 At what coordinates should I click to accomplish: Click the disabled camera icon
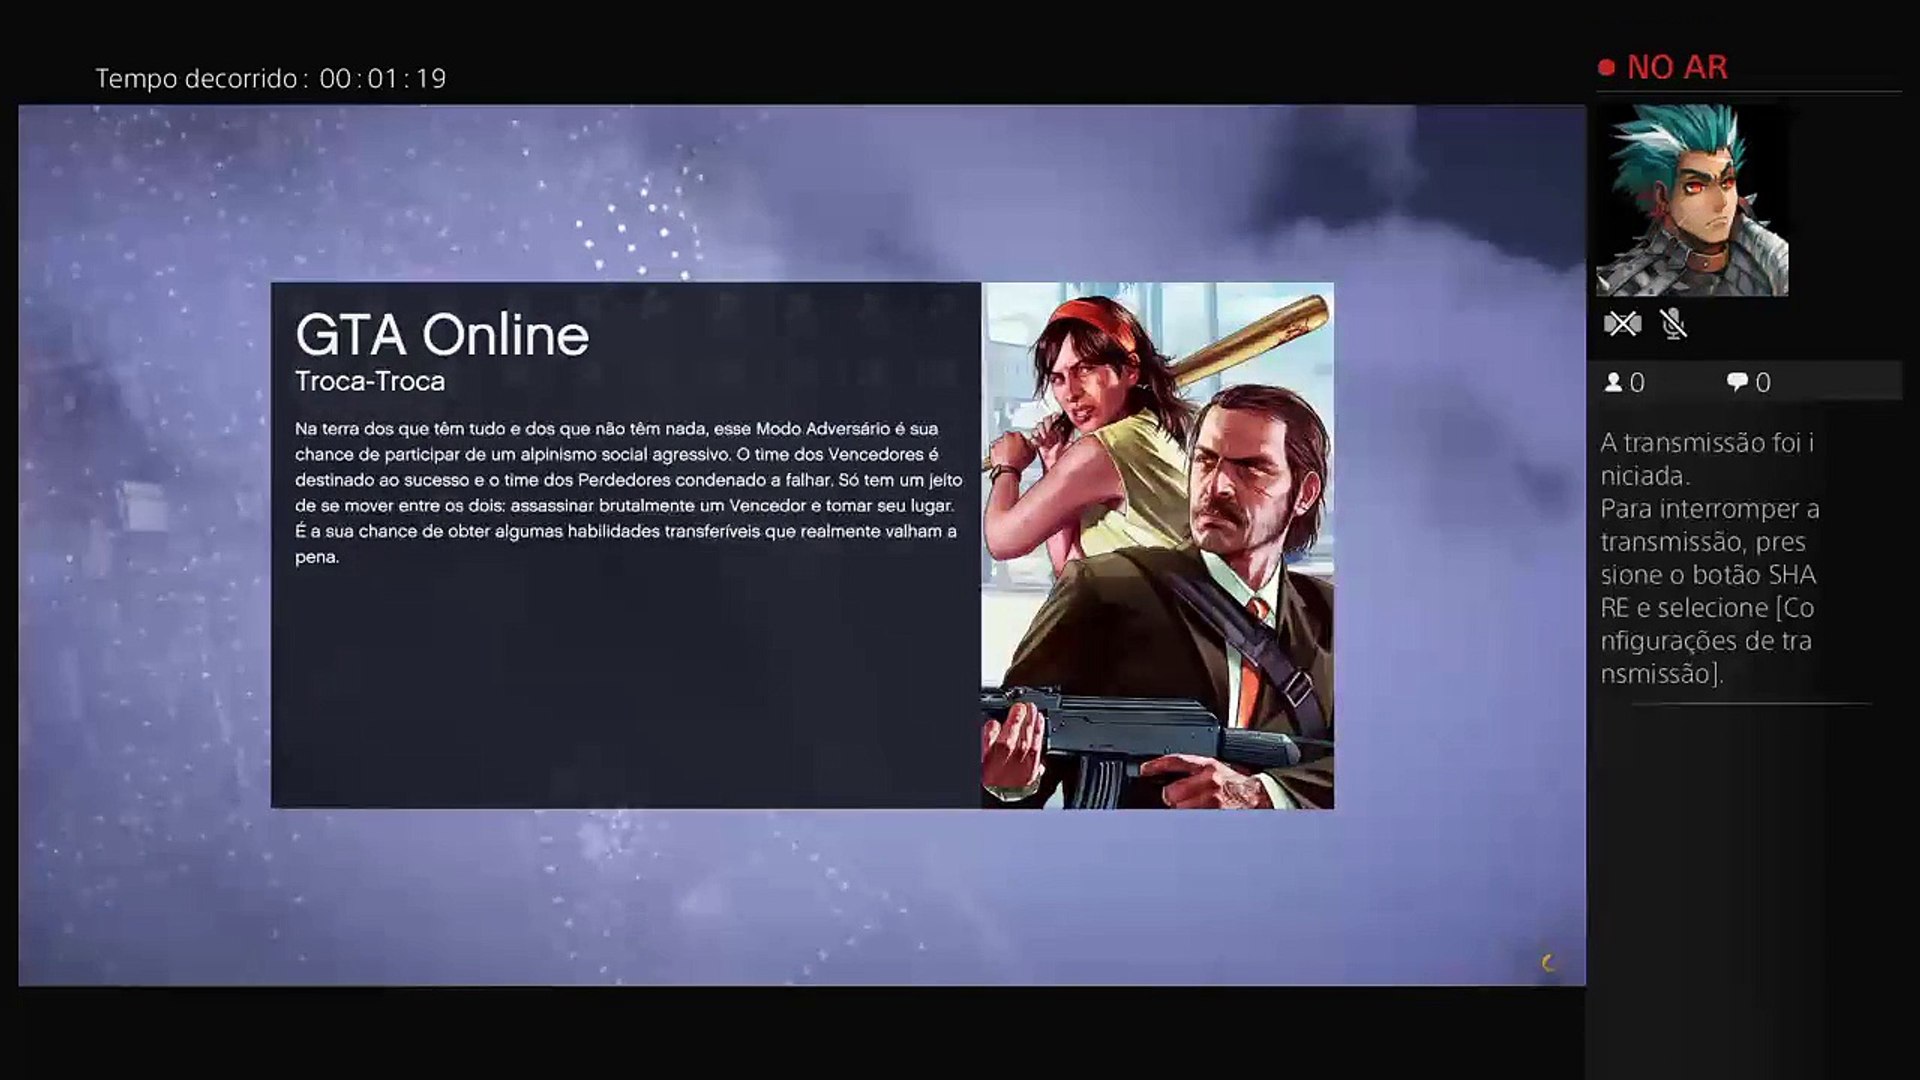point(1622,324)
